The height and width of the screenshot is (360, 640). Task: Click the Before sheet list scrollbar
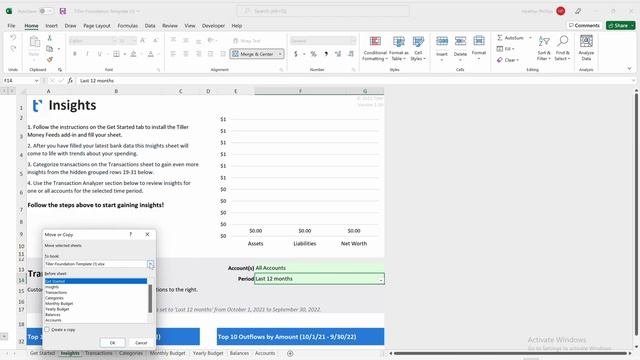coord(150,300)
